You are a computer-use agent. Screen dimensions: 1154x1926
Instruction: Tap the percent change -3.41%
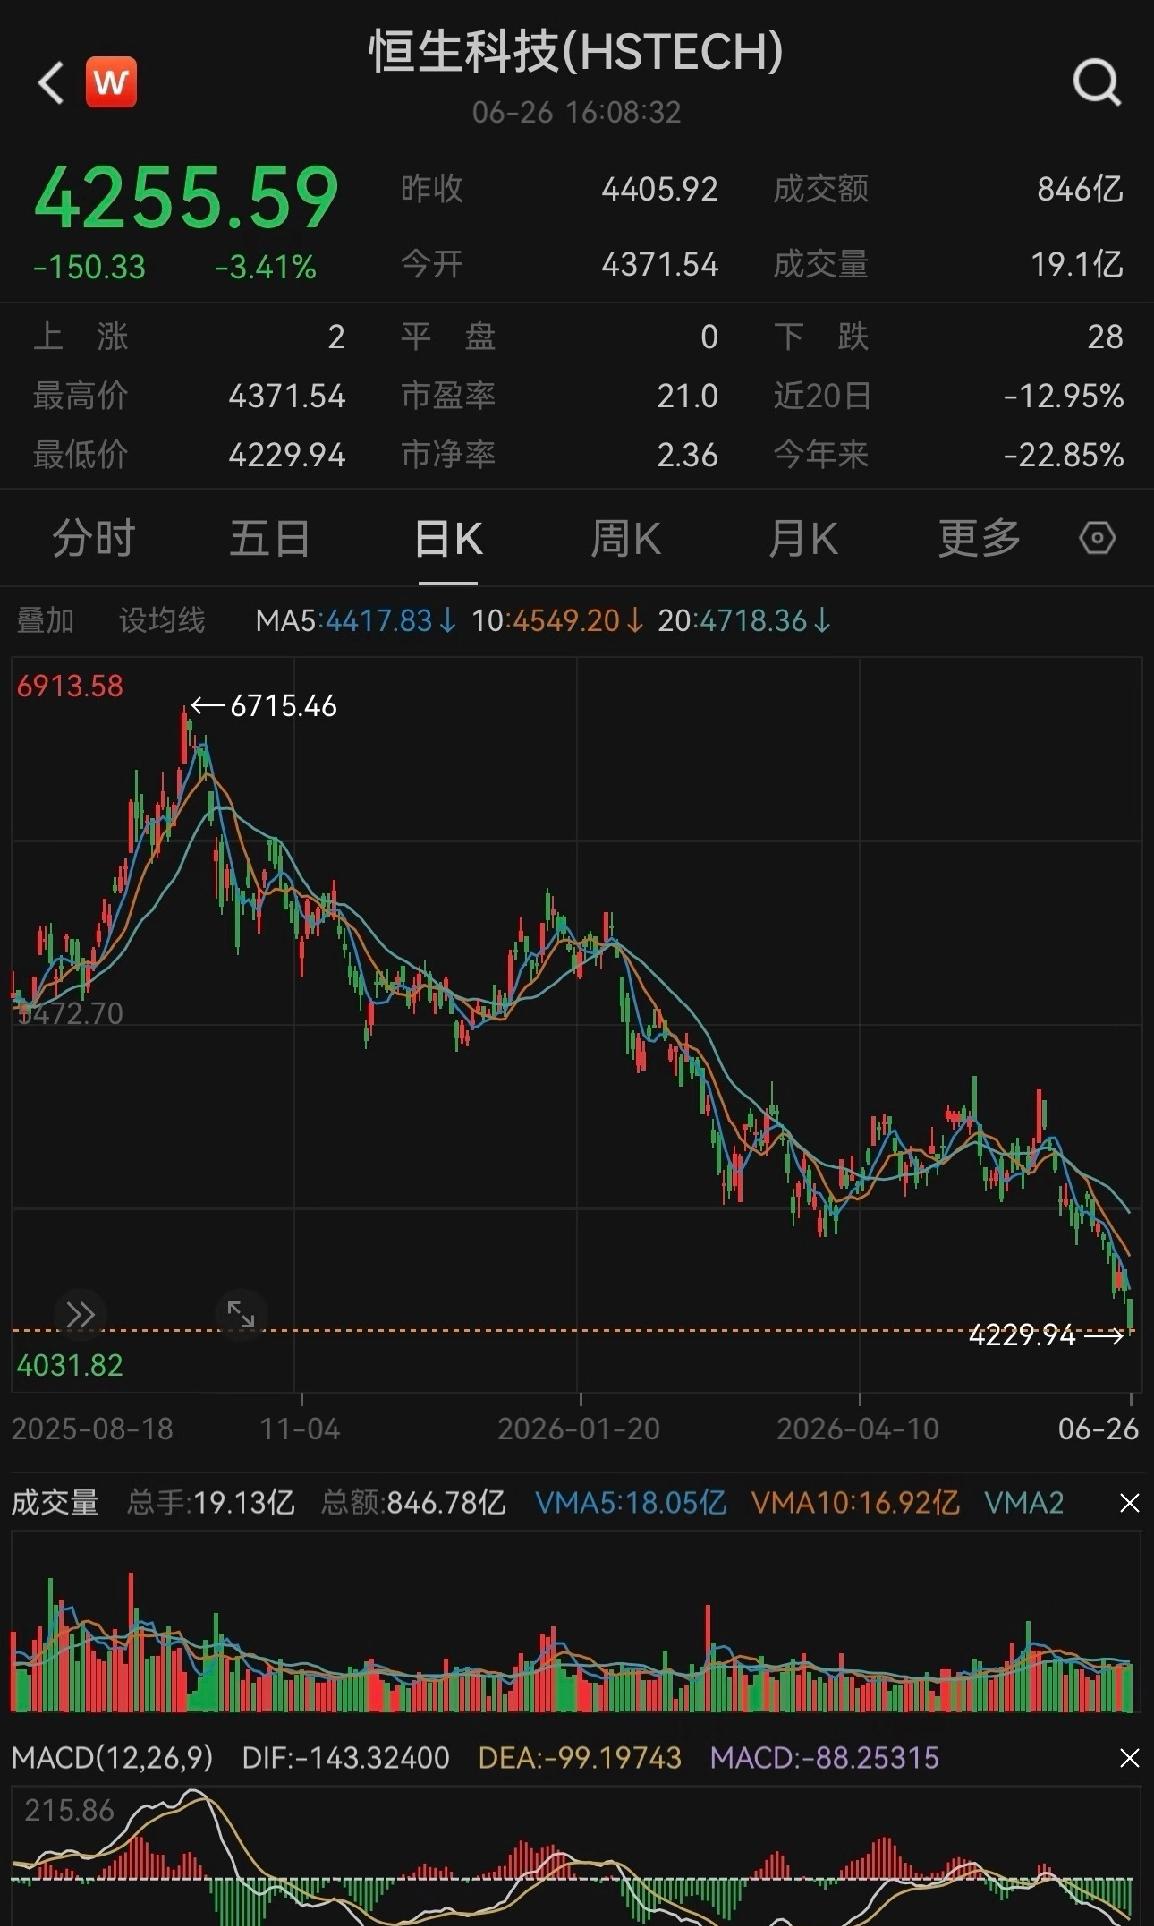tap(266, 267)
